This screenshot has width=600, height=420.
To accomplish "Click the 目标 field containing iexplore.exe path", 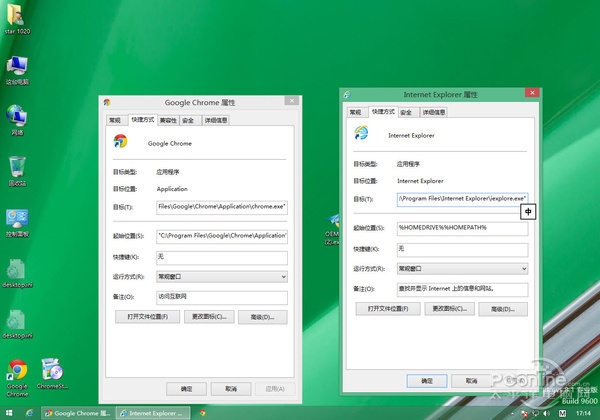I will click(x=463, y=199).
